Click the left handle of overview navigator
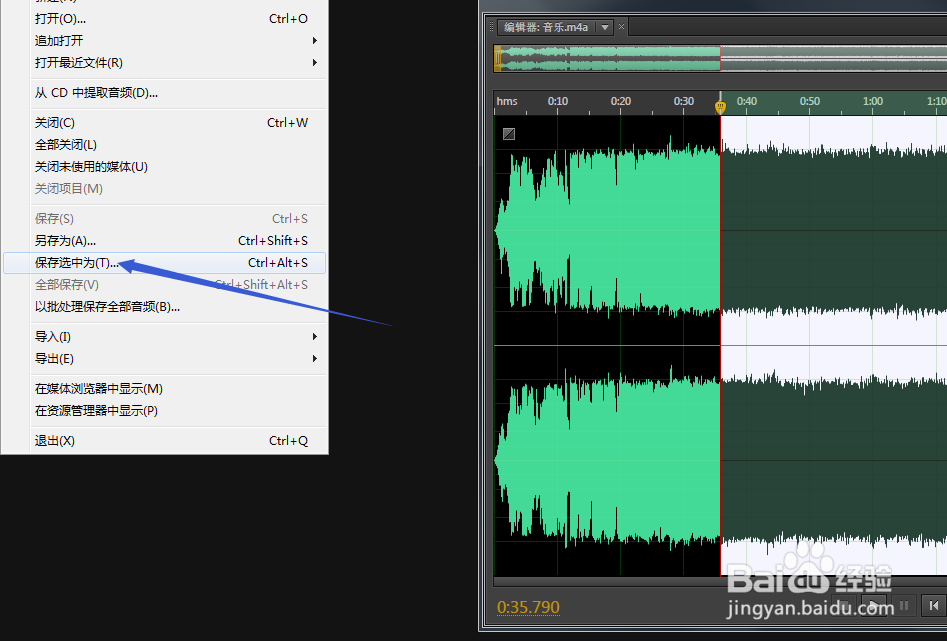The height and width of the screenshot is (641, 947). point(498,59)
